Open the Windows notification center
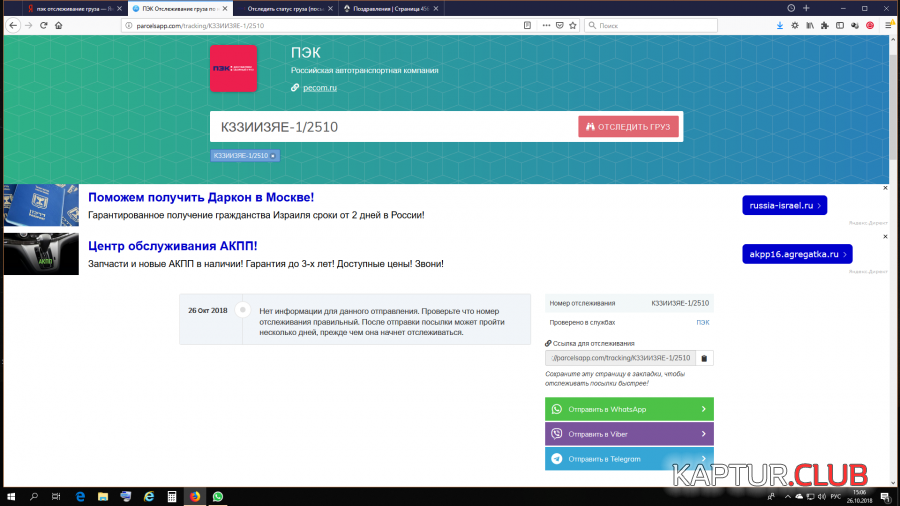Viewport: 900px width, 506px height. pos(886,497)
